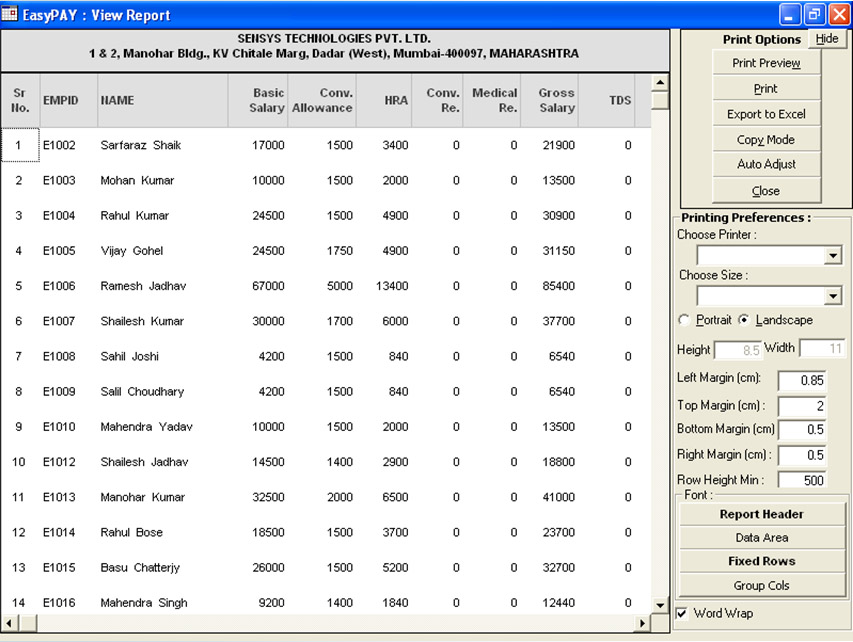Select the name Rahul Bose

click(x=131, y=532)
